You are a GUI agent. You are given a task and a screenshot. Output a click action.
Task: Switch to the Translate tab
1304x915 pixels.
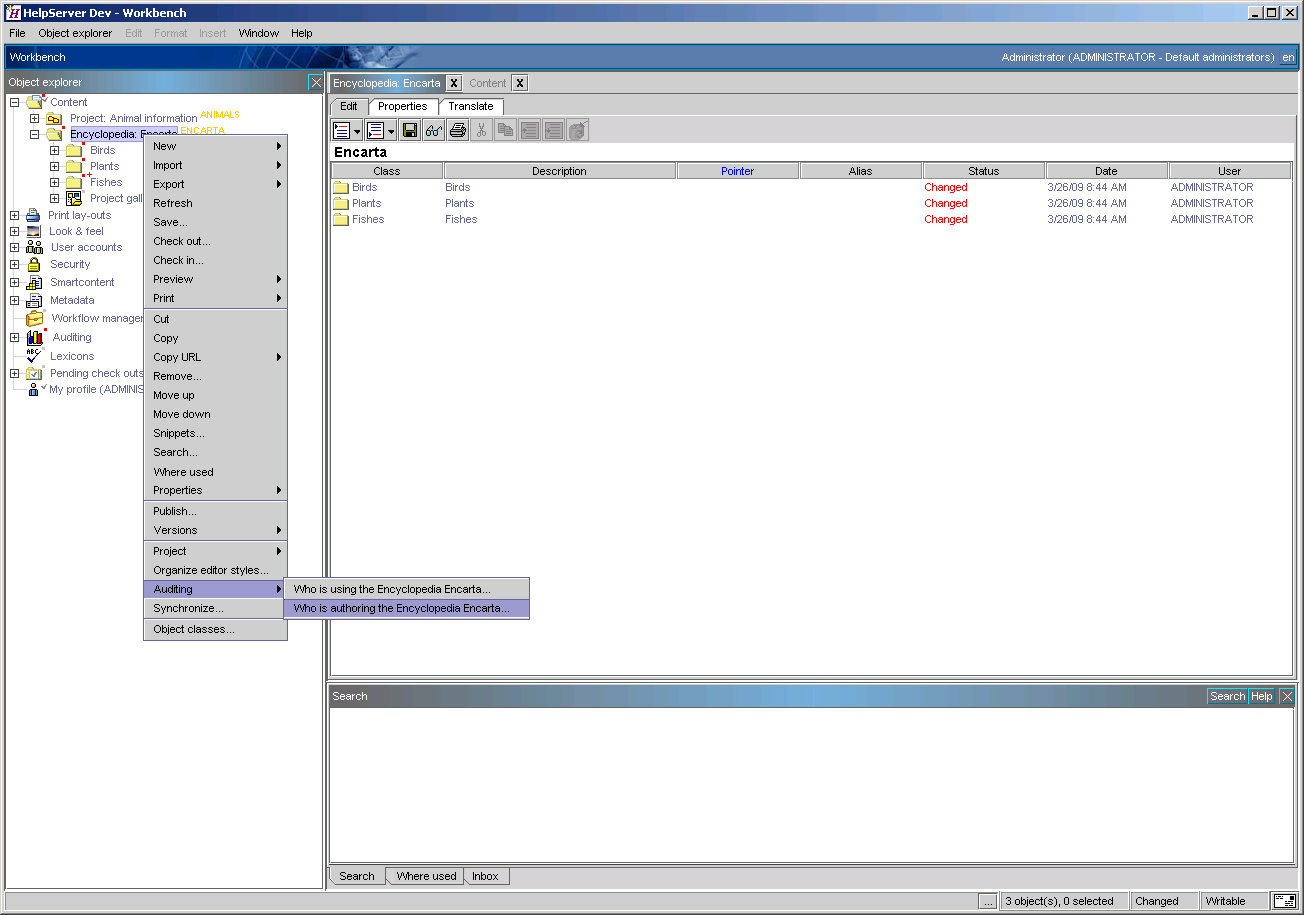click(x=470, y=106)
